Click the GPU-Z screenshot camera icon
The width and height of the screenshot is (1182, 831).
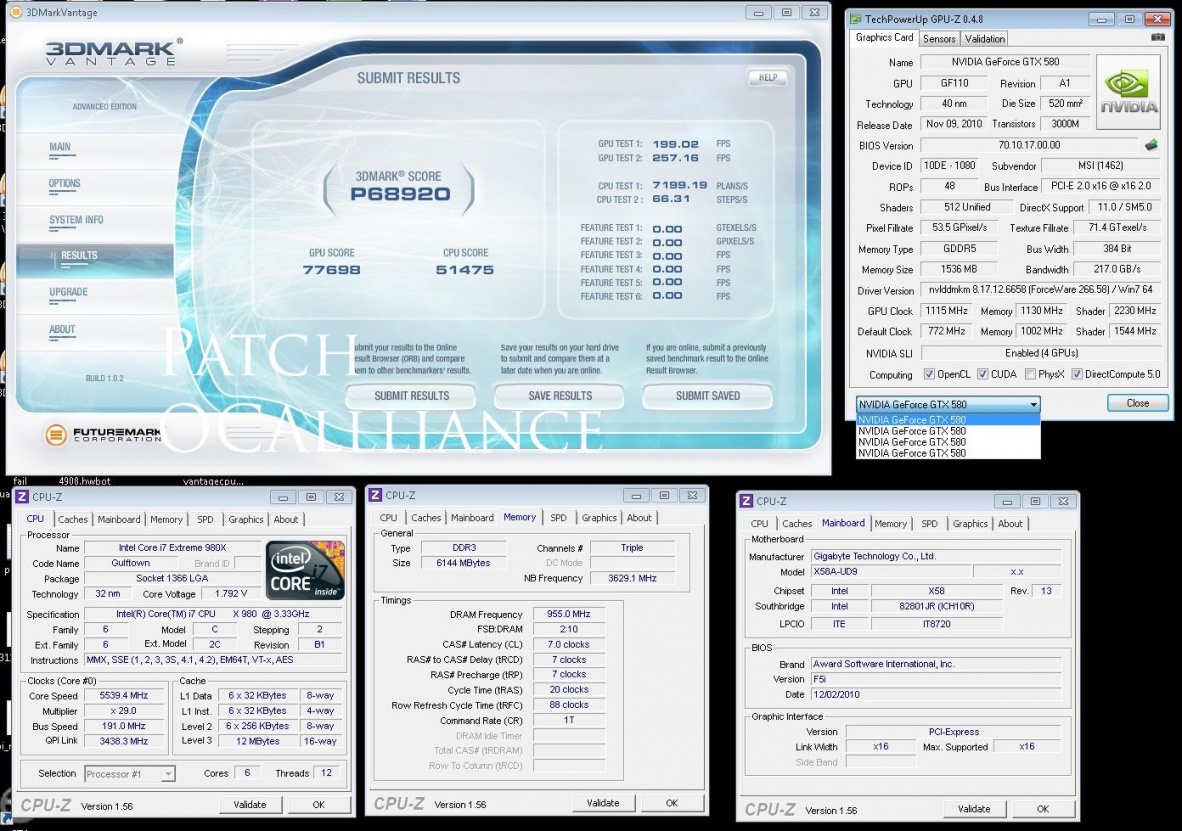[1158, 38]
